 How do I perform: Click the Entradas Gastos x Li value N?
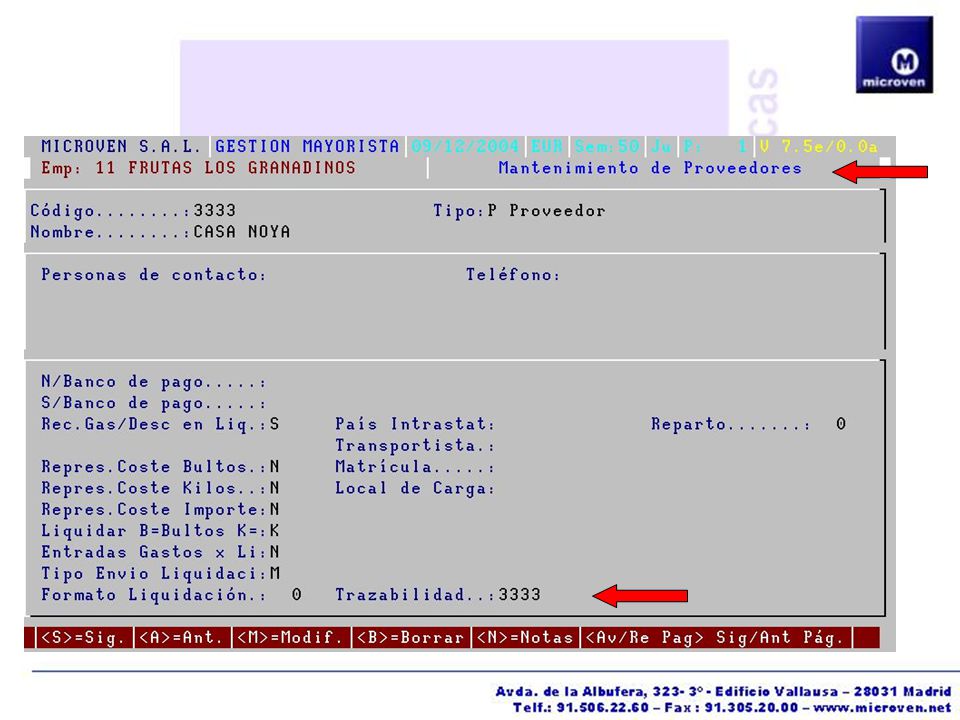pyautogui.click(x=275, y=552)
